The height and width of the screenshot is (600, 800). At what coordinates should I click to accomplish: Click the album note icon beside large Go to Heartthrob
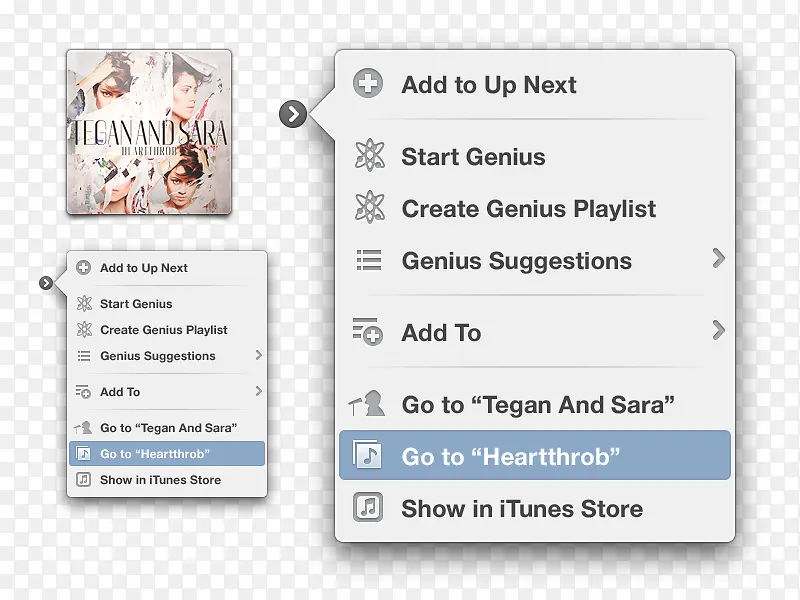tap(367, 455)
